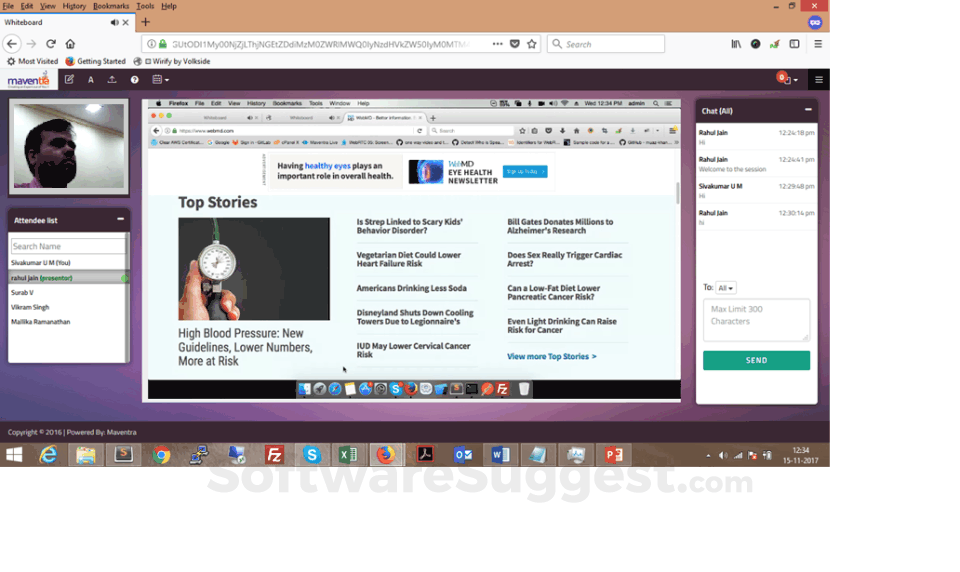Open the Maventra hamburger menu
The image size is (960, 572).
click(x=819, y=80)
